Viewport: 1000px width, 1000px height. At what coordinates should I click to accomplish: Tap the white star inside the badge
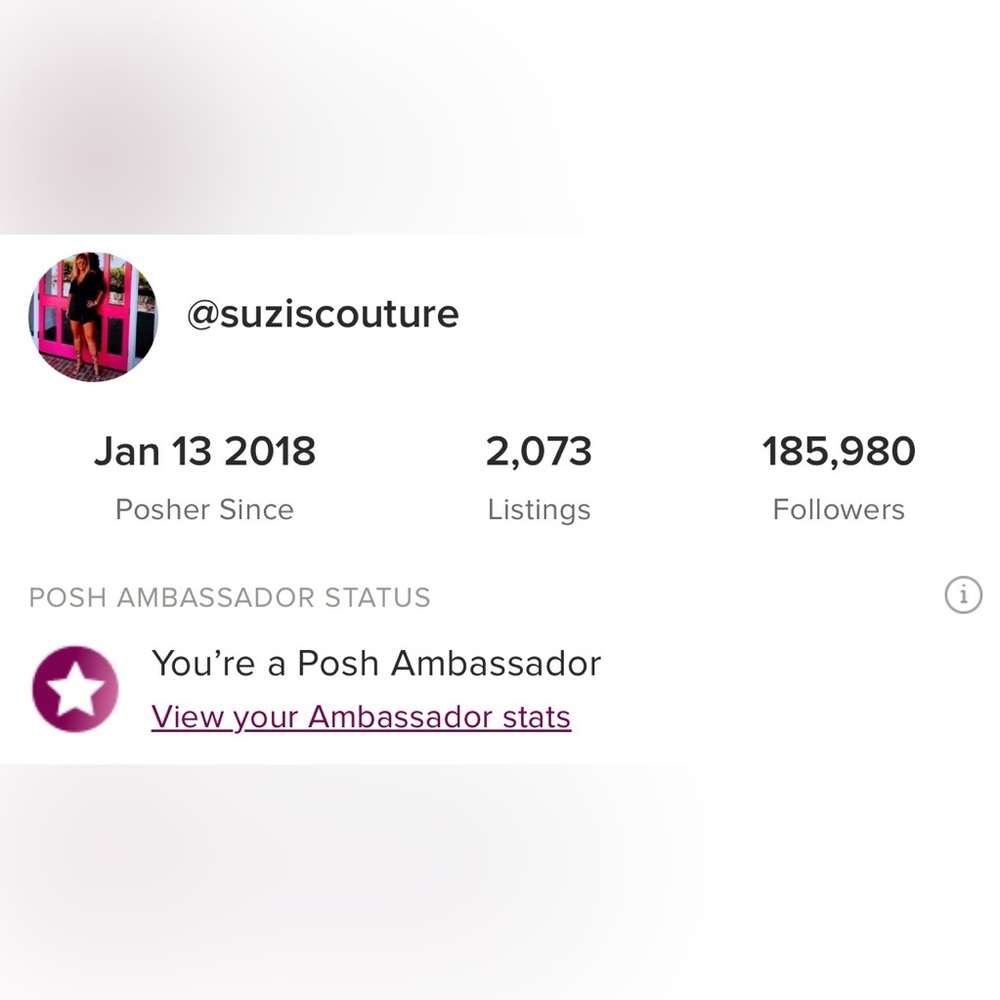[x=76, y=689]
